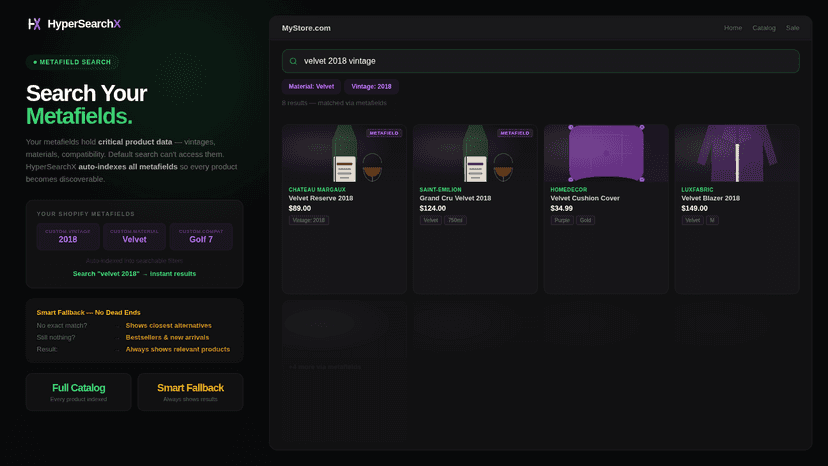Click METAFIELD badge on Grand Cru card
The width and height of the screenshot is (828, 466).
tap(515, 133)
